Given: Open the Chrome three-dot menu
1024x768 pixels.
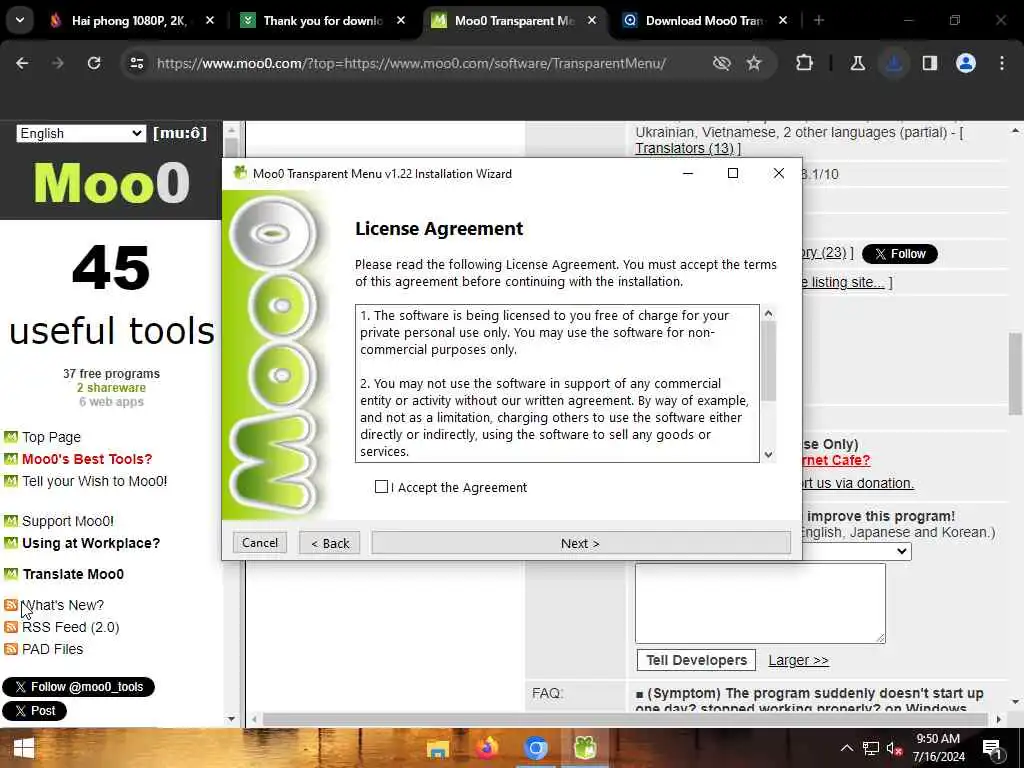Looking at the screenshot, I should coord(1002,63).
